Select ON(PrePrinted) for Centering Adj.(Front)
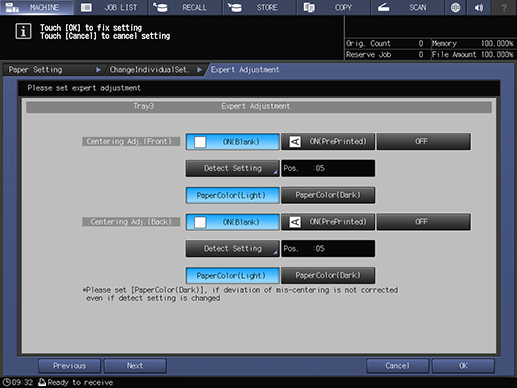Viewport: 517px width, 388px height. tap(328, 142)
